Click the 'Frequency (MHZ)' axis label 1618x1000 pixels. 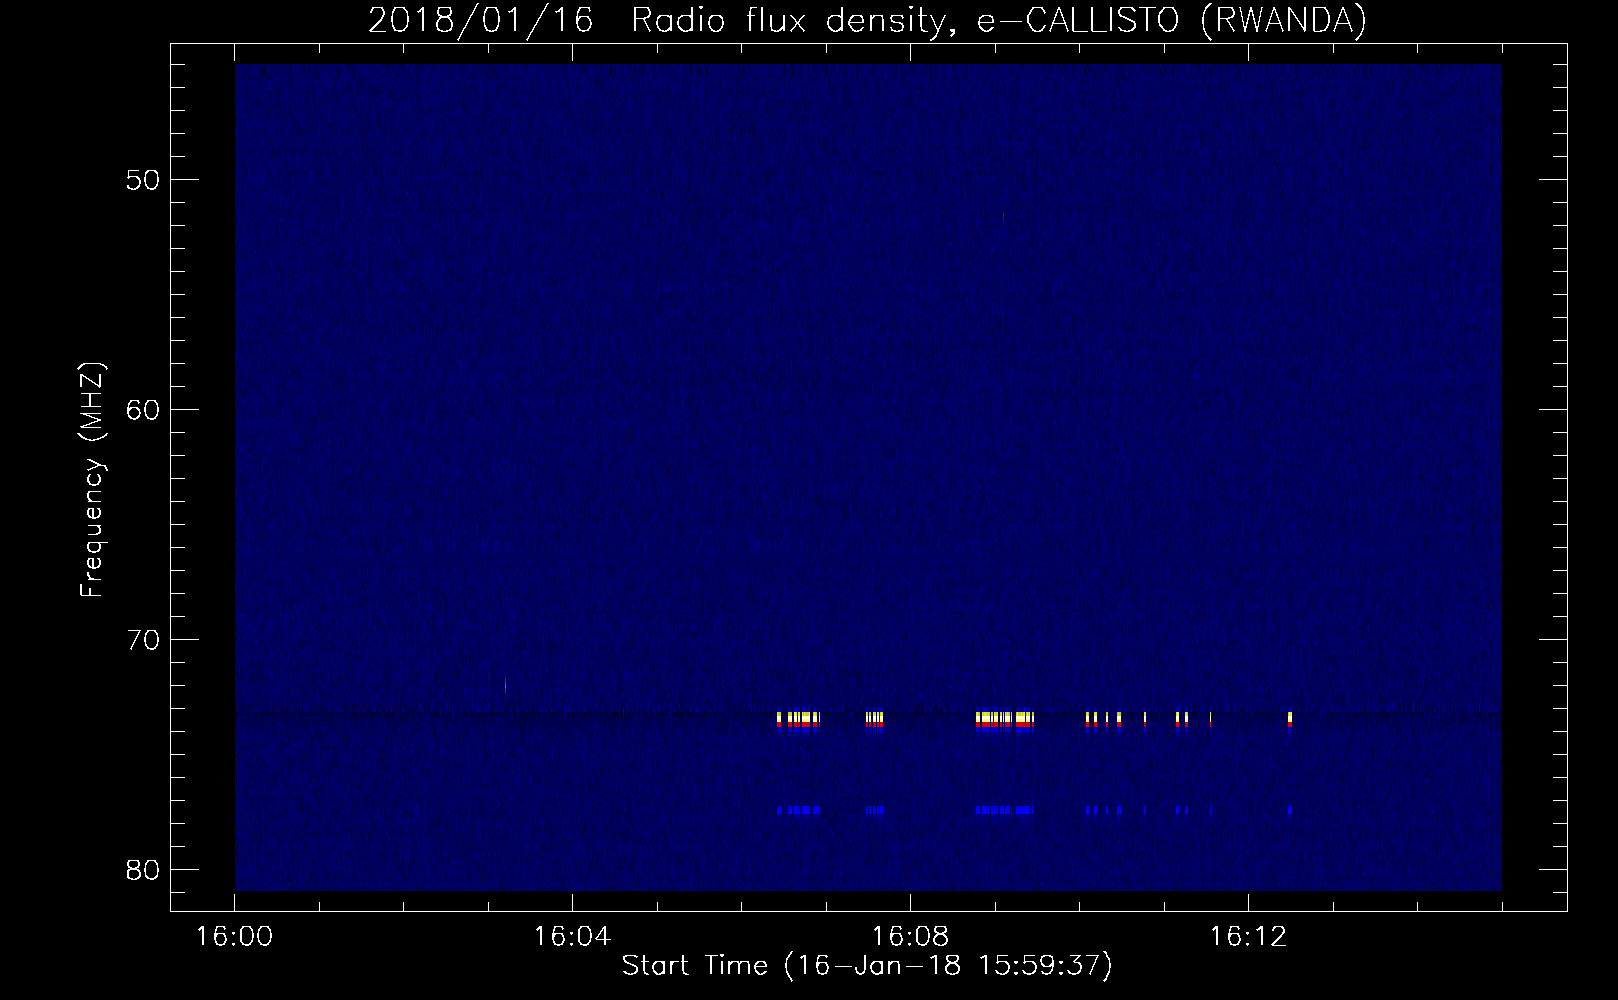click(x=92, y=480)
